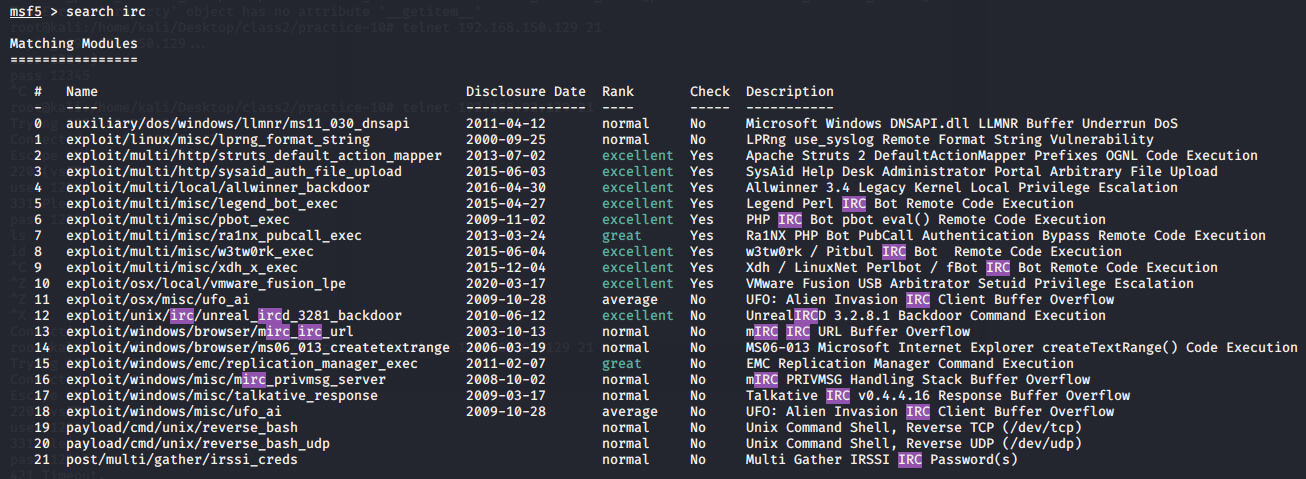This screenshot has width=1306, height=479.
Task: Click the Xdh / LinuxNet Perlbot description
Action: coord(982,268)
